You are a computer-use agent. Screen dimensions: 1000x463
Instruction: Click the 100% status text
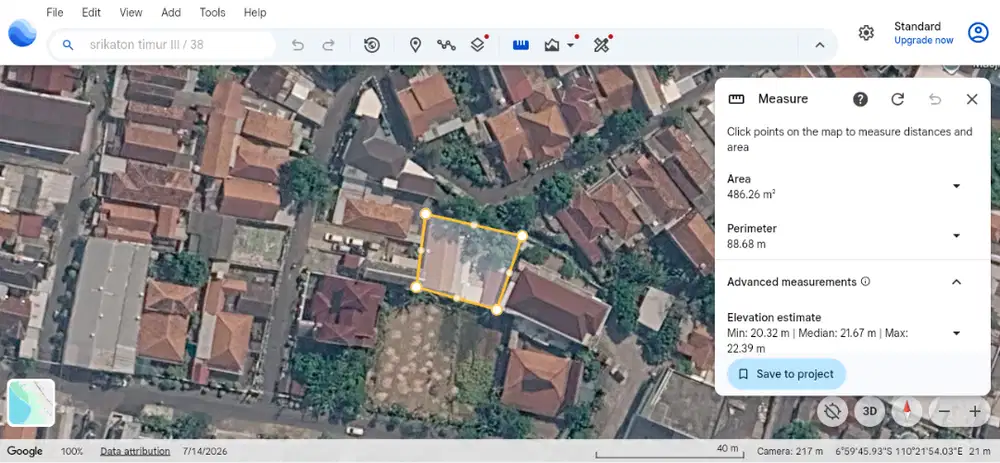point(72,452)
